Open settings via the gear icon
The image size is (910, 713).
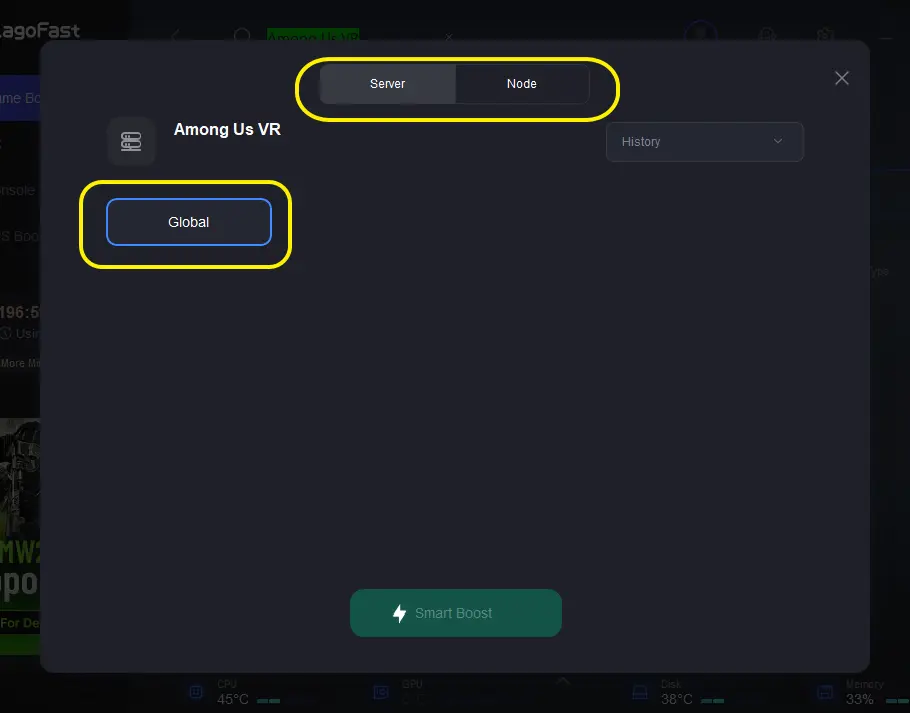(x=825, y=35)
